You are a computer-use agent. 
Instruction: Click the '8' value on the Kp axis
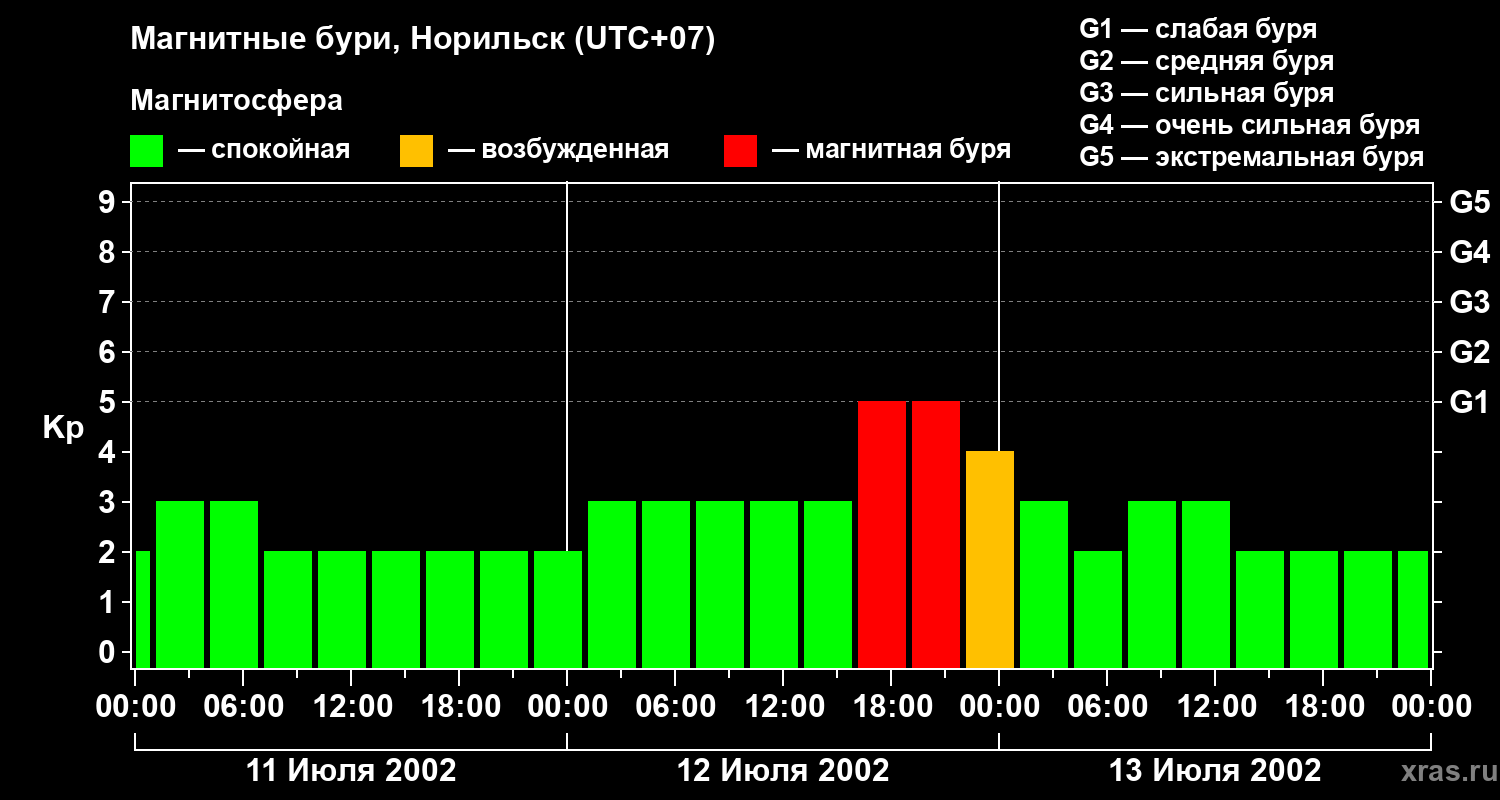[x=109, y=252]
